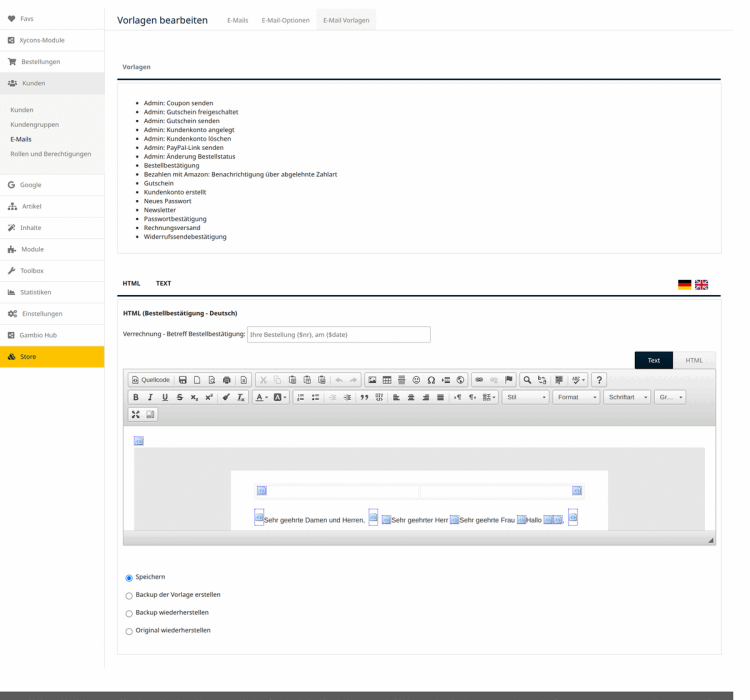Toggle subscript formatting
Image resolution: width=750 pixels, height=700 pixels.
click(194, 397)
